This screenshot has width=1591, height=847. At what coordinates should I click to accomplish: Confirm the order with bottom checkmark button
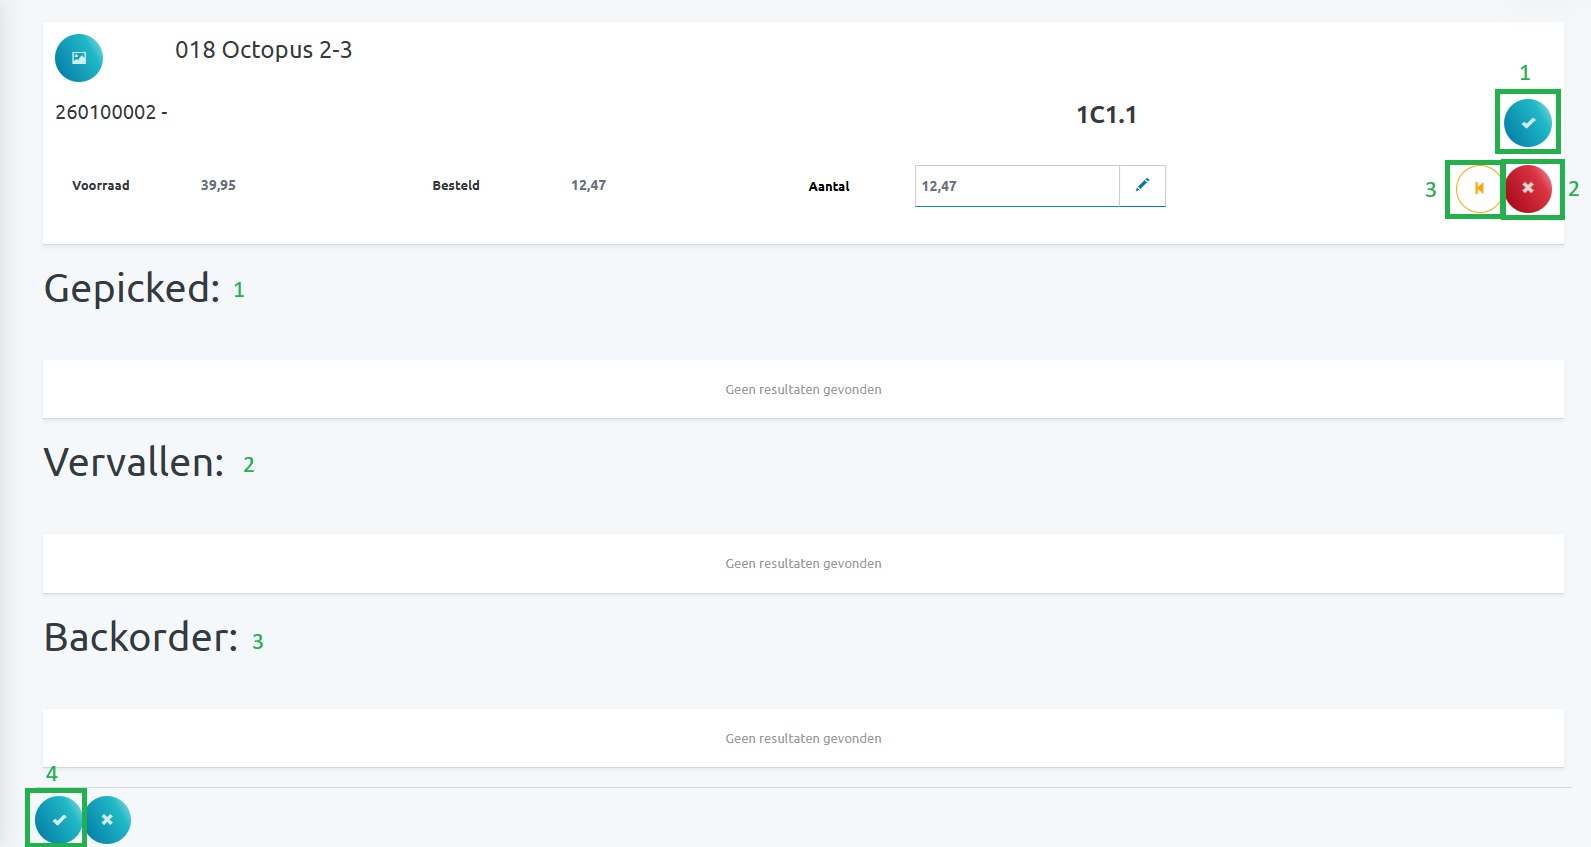[59, 820]
